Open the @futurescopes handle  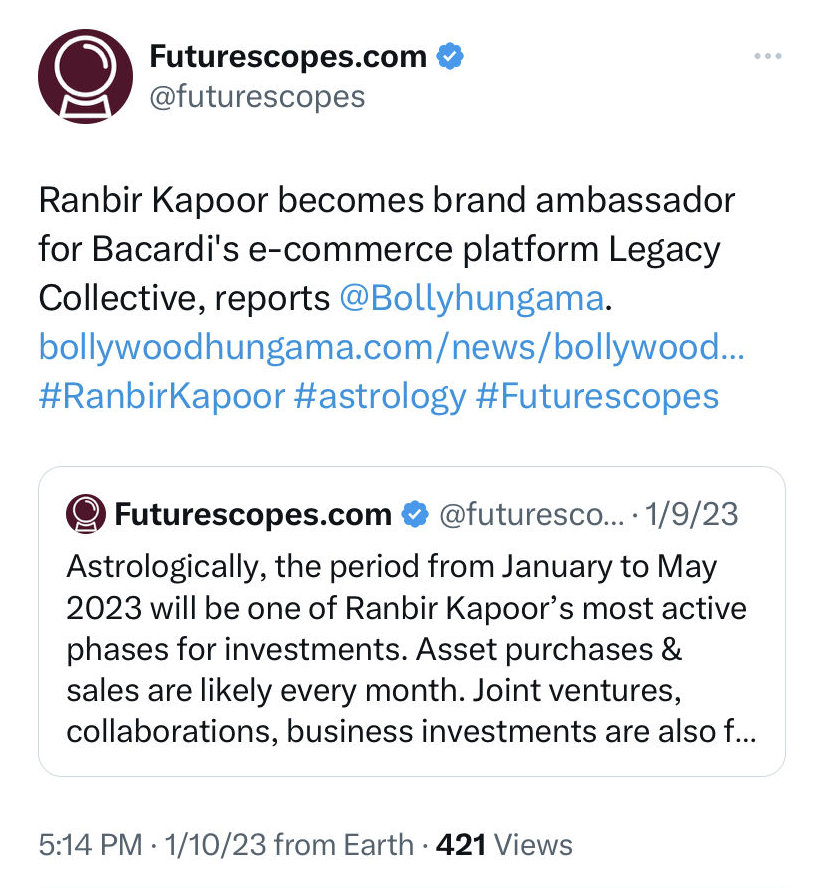pos(257,97)
